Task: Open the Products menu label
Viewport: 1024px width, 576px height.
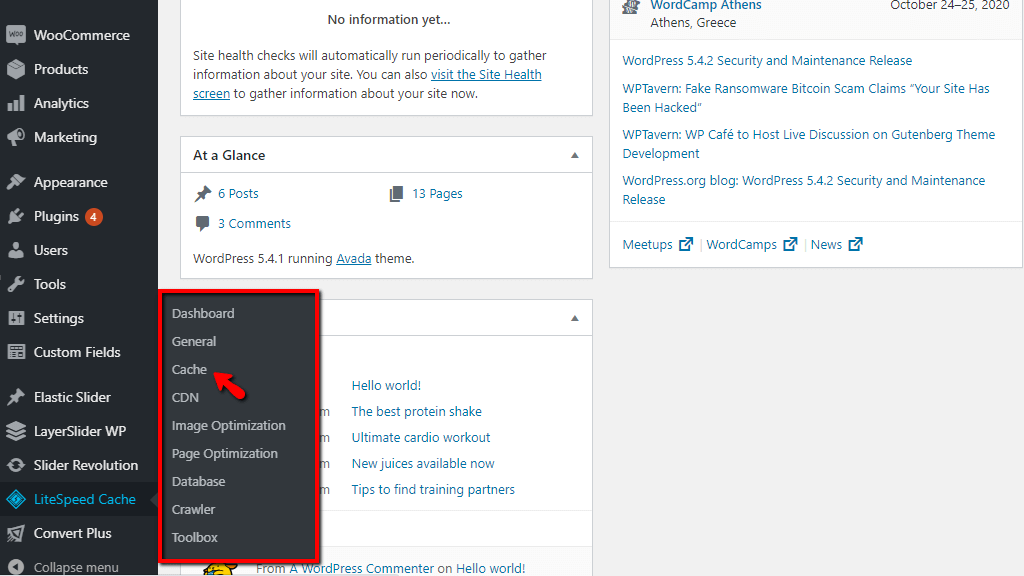Action: 61,69
